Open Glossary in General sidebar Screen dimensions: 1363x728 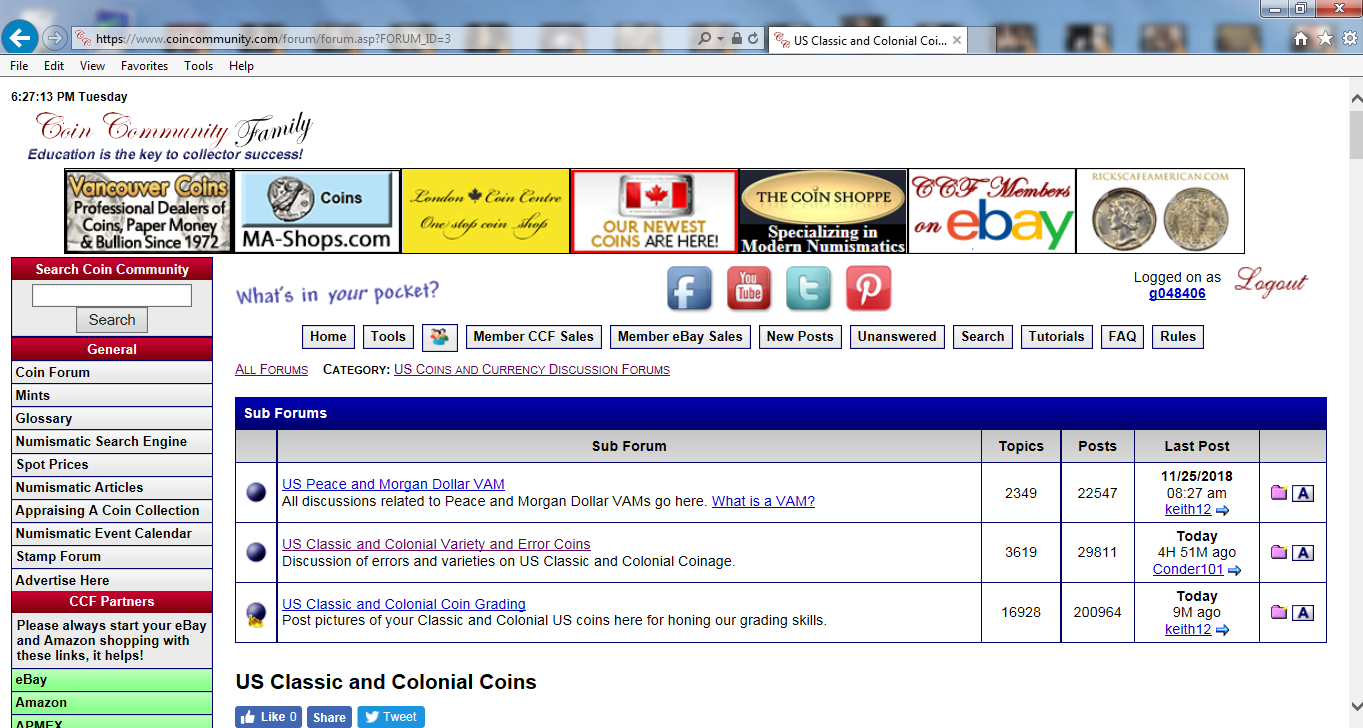(112, 419)
